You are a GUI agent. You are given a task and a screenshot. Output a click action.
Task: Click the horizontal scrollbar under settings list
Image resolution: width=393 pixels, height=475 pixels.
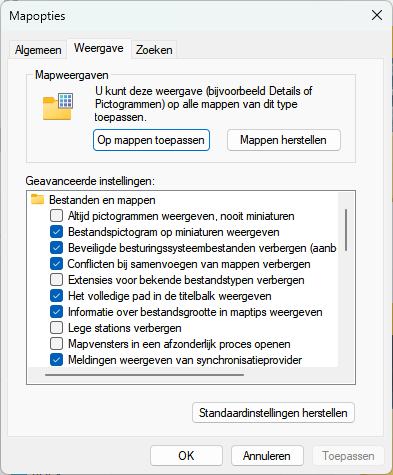(145, 375)
